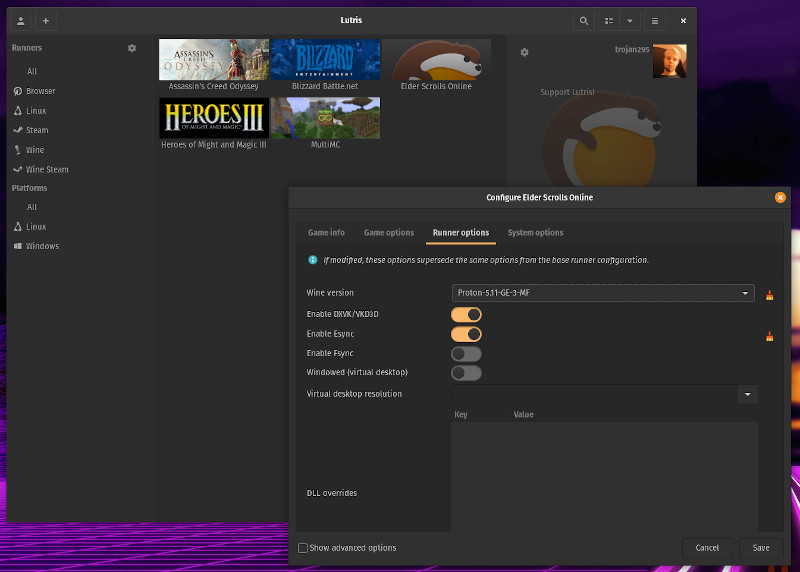
Task: Select Elder Scrolls Online game banner
Action: point(436,60)
